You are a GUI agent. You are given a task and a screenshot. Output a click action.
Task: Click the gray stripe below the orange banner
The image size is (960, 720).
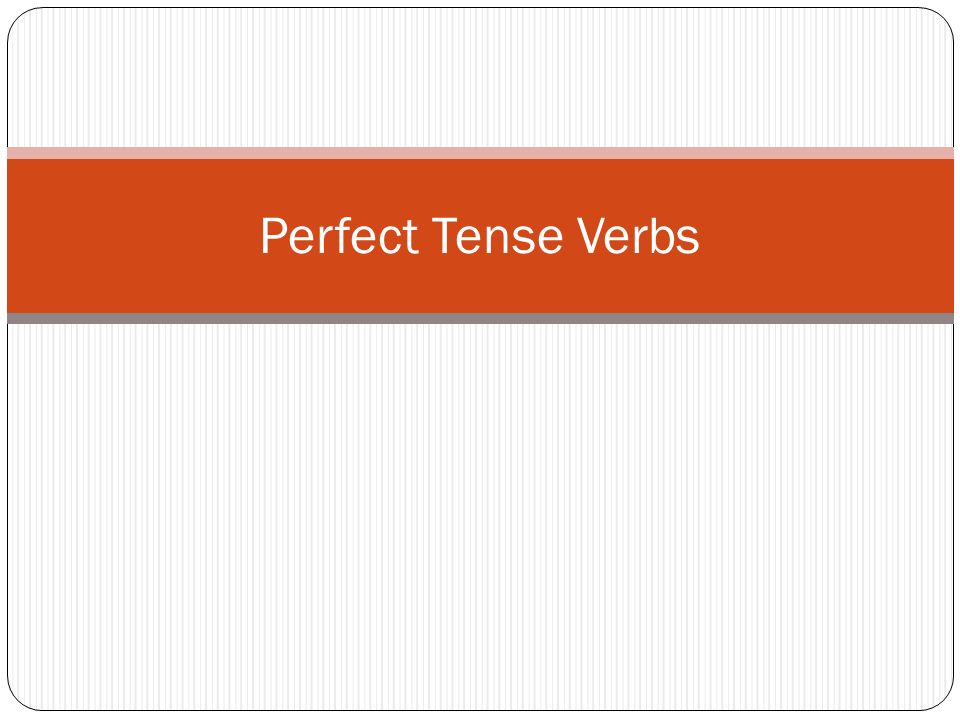tap(480, 318)
